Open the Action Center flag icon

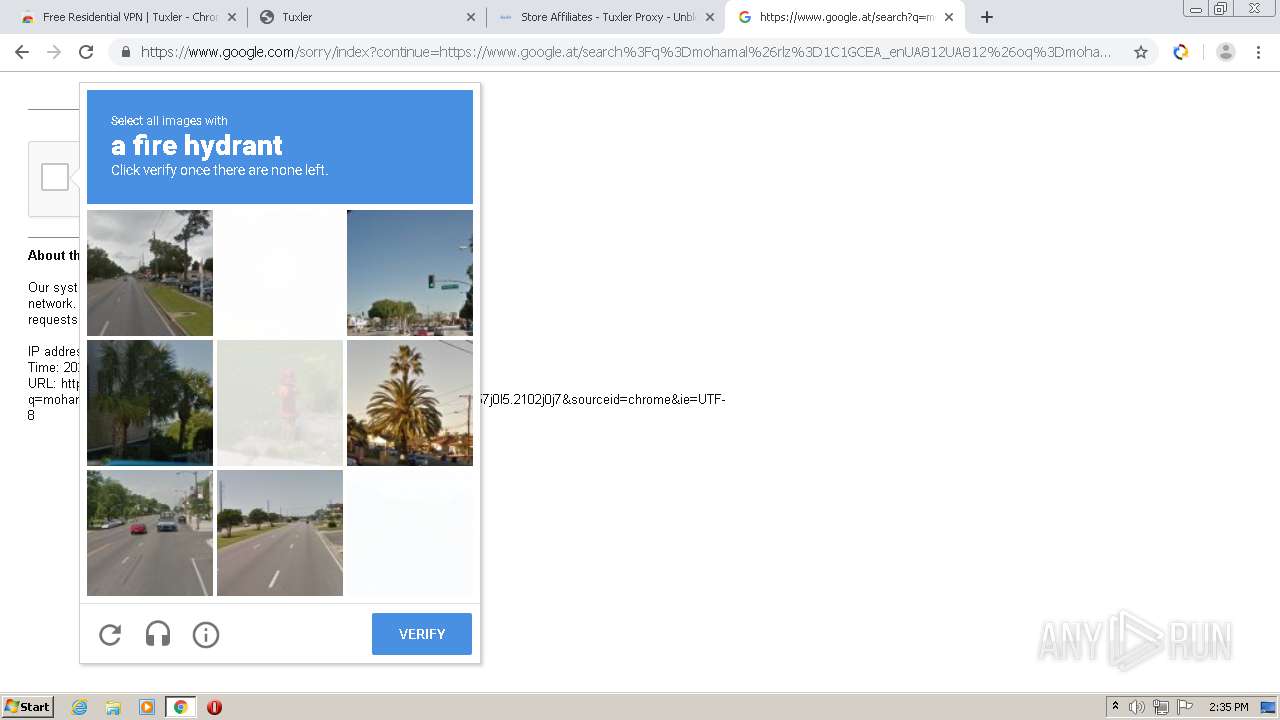(x=1185, y=707)
